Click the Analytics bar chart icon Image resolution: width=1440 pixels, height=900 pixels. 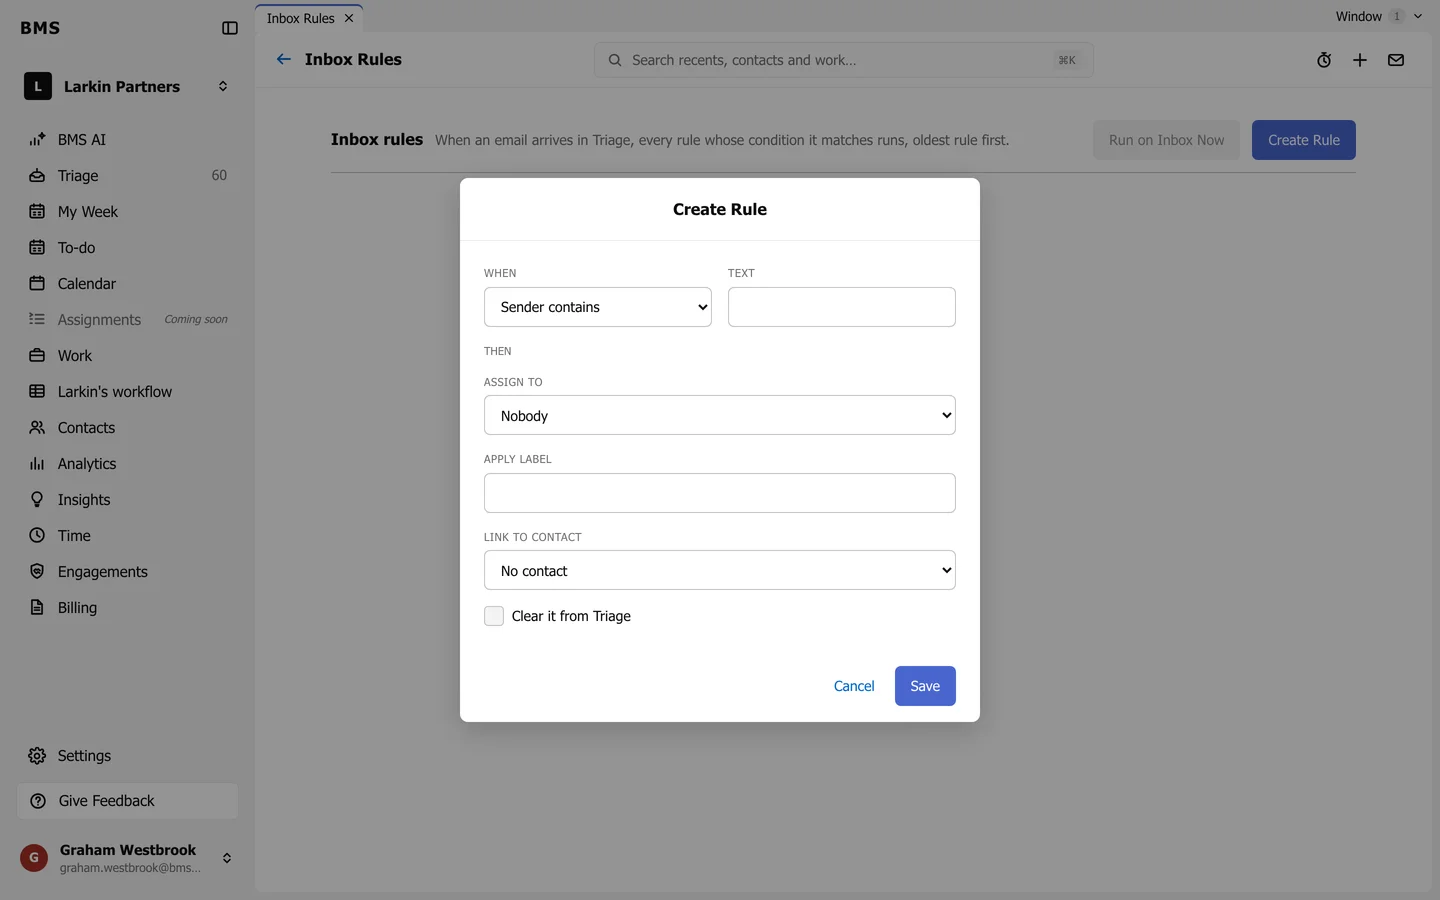pyautogui.click(x=37, y=464)
